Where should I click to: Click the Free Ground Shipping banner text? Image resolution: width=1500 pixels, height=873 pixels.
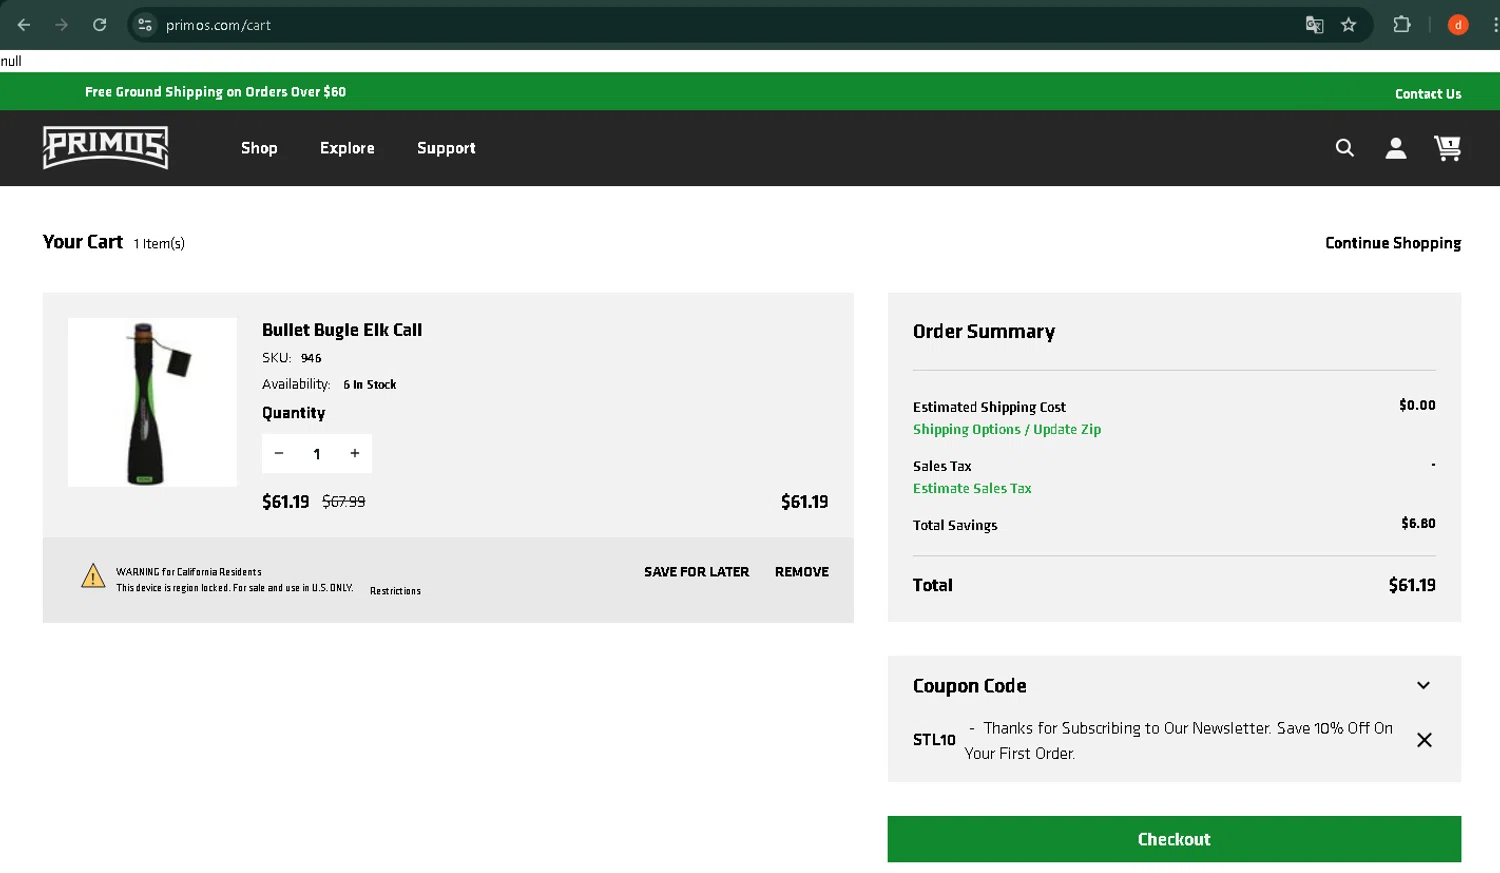point(215,92)
